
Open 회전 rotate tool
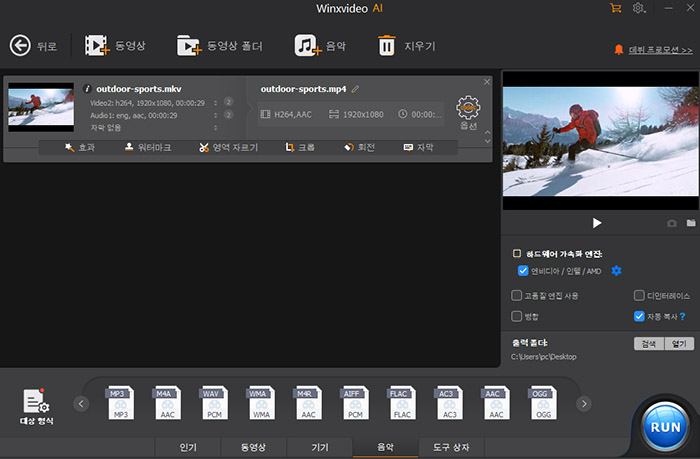coord(359,147)
